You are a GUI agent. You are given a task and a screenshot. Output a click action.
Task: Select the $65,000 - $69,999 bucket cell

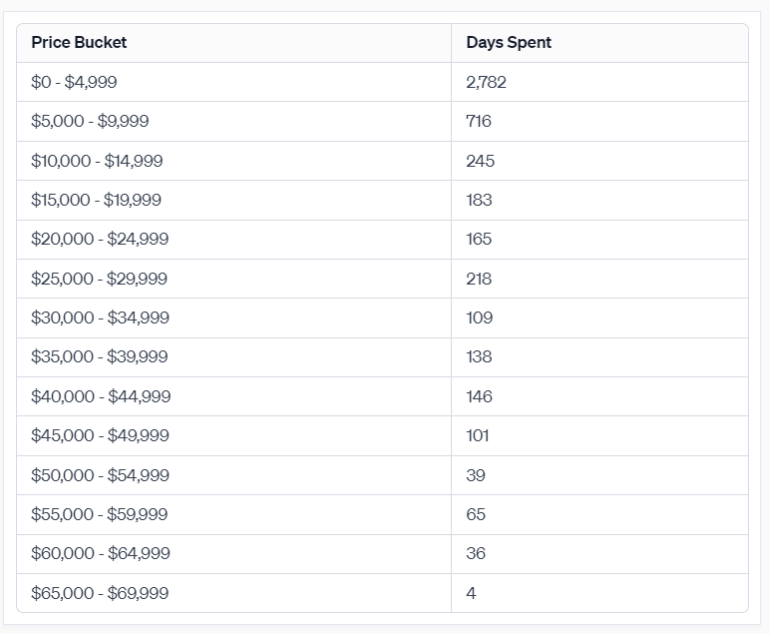coord(100,593)
